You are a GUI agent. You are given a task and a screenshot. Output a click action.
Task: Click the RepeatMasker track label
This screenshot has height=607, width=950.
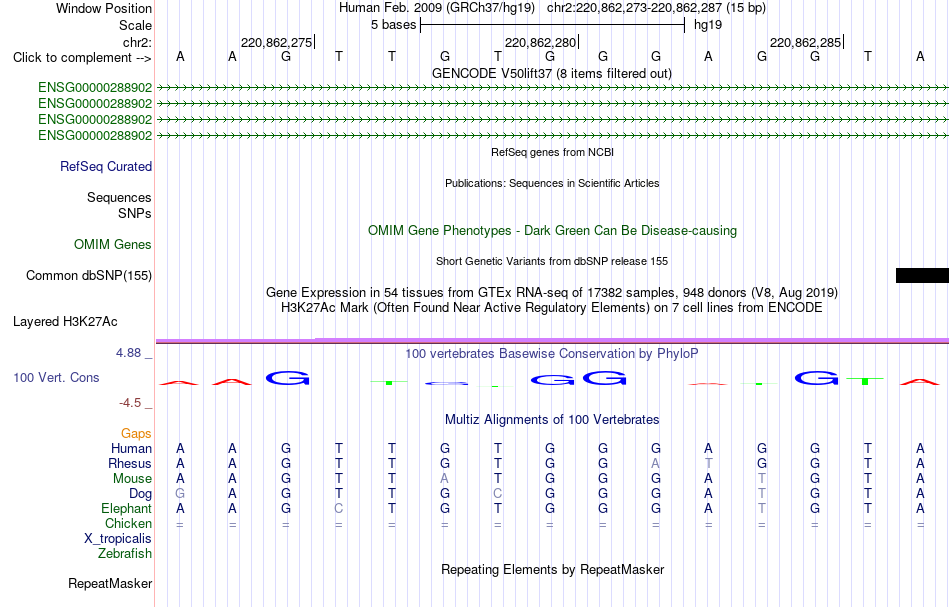pyautogui.click(x=110, y=583)
